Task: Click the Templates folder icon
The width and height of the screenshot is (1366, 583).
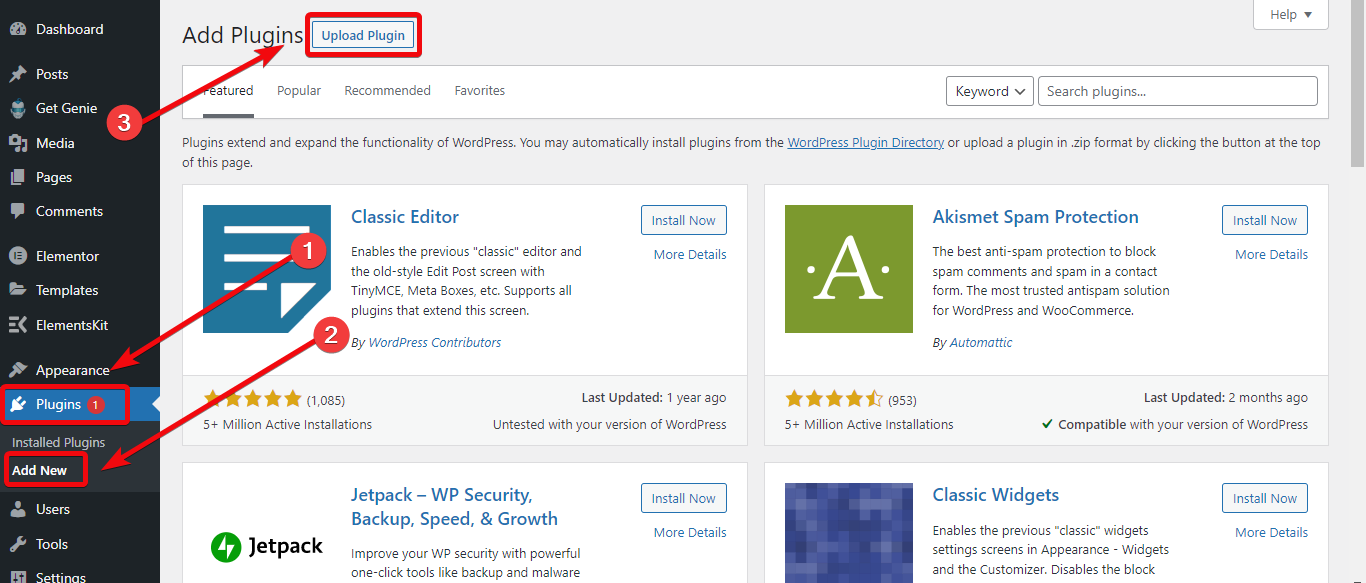Action: [18, 290]
